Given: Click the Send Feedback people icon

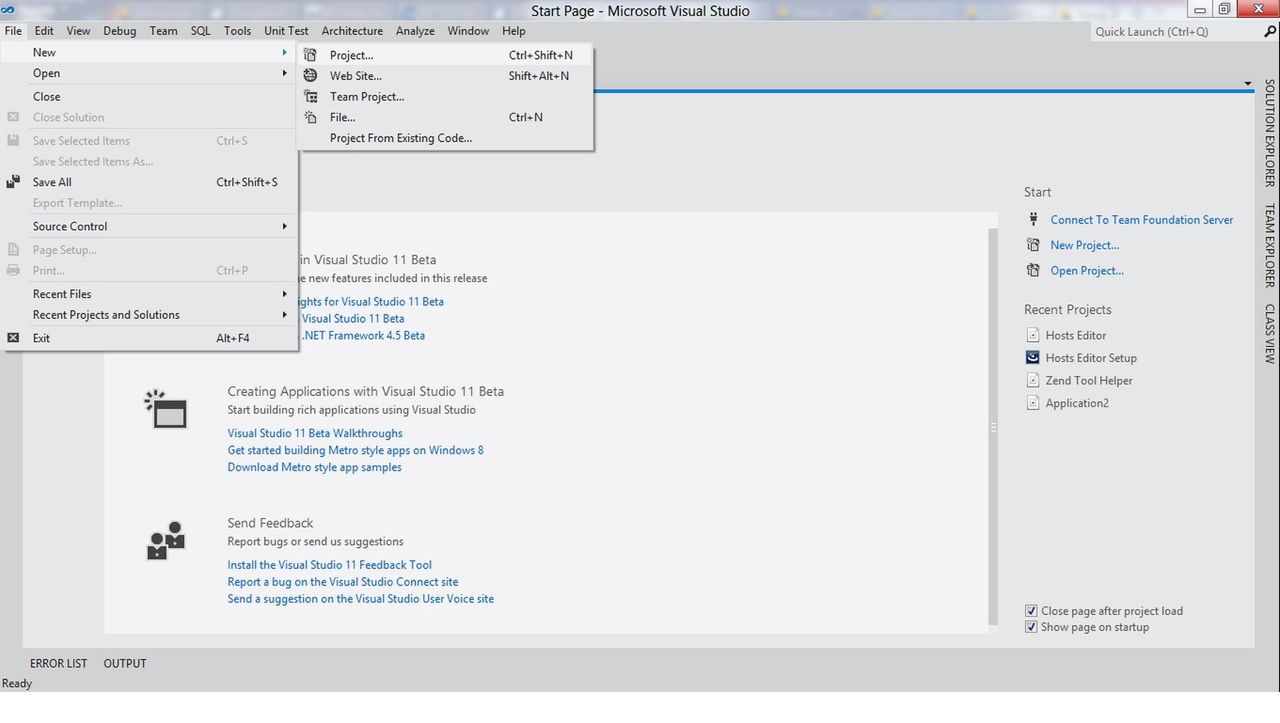Looking at the screenshot, I should [x=166, y=540].
